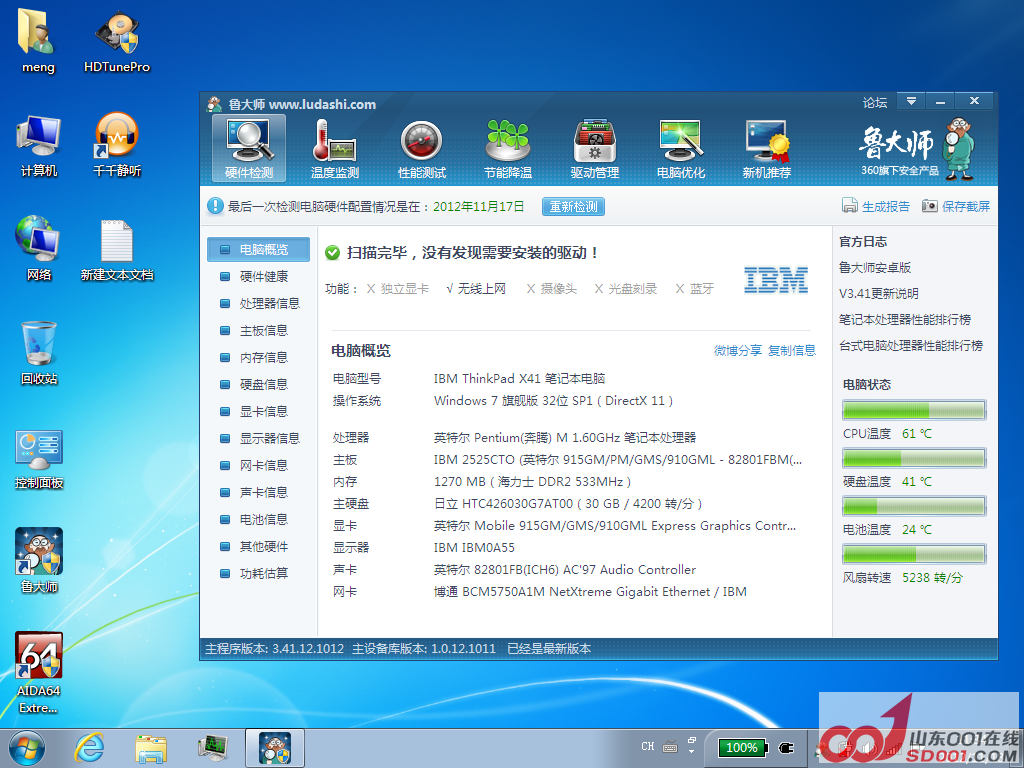Click the info icon beside last detection date
This screenshot has height=768, width=1024.
215,206
